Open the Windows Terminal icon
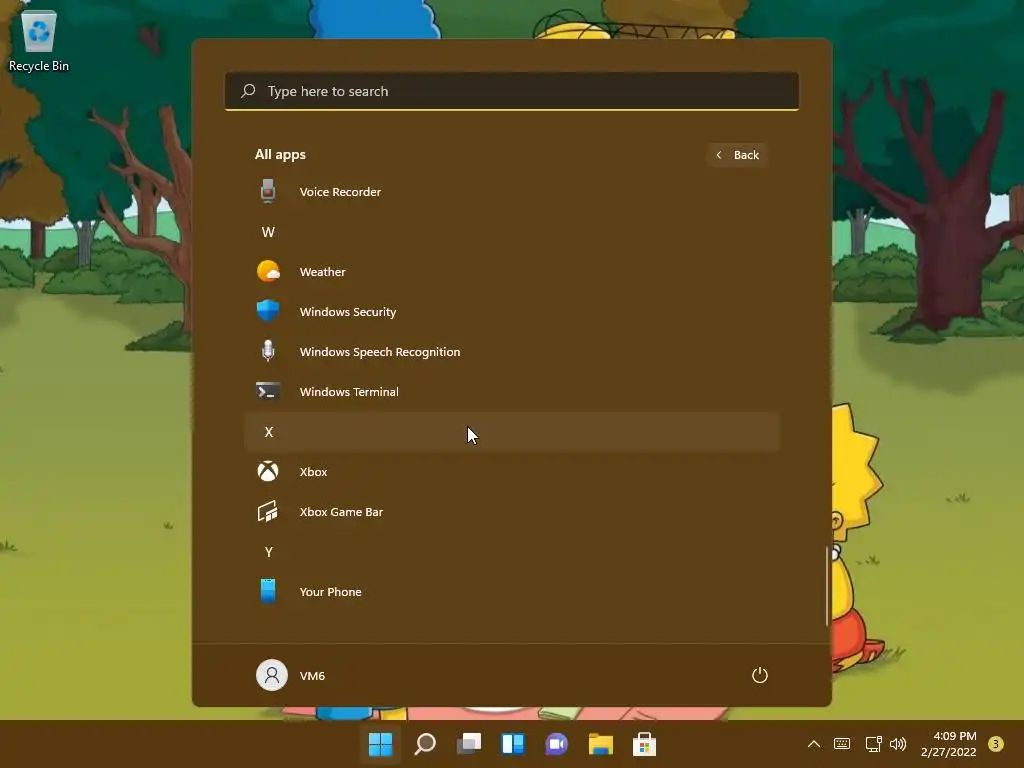 [x=268, y=391]
